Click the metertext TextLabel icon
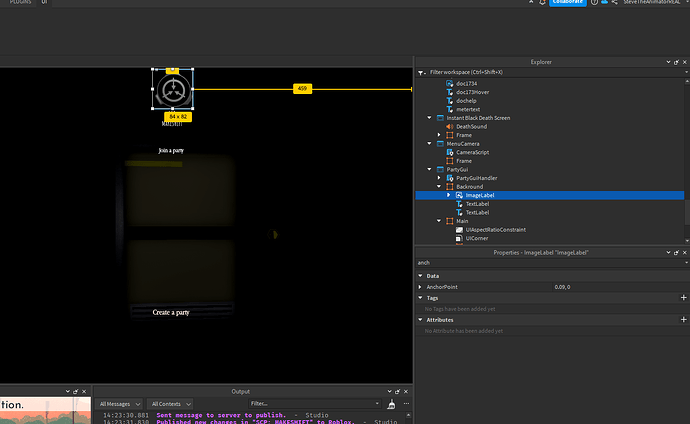This screenshot has height=424, width=690. (450, 109)
